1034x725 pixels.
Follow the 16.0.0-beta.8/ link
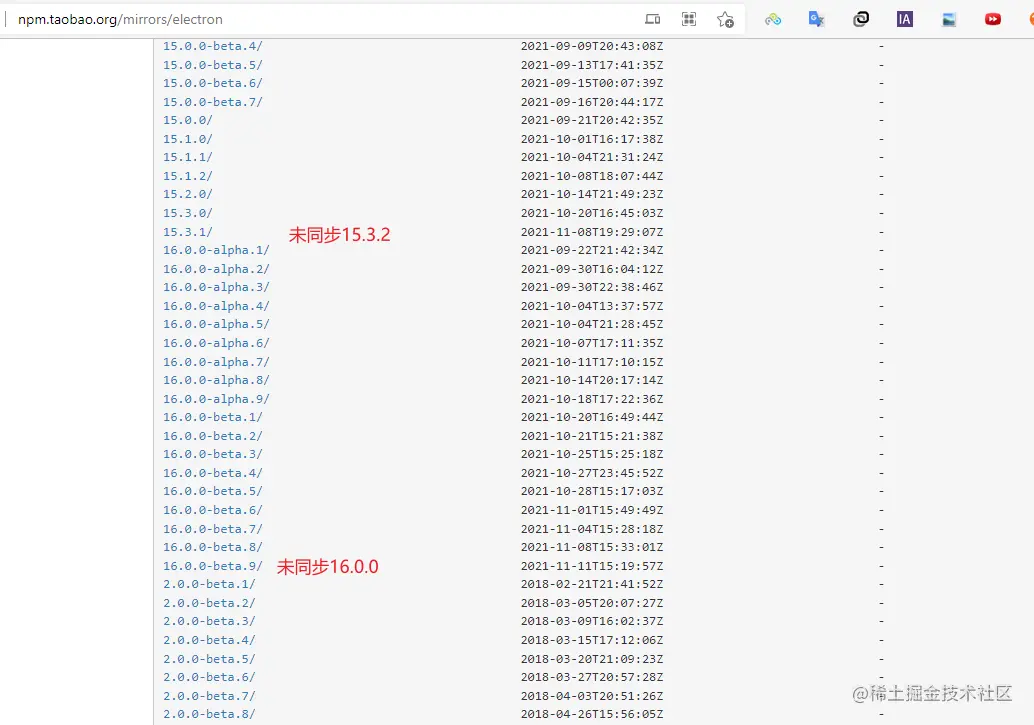pyautogui.click(x=212, y=547)
